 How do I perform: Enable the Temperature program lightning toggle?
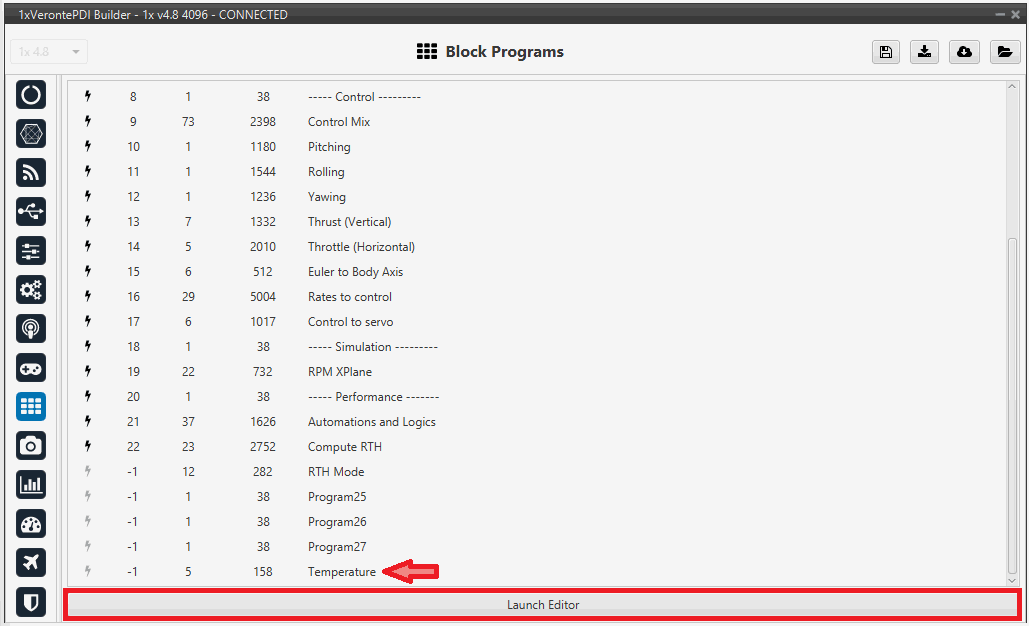tap(88, 572)
